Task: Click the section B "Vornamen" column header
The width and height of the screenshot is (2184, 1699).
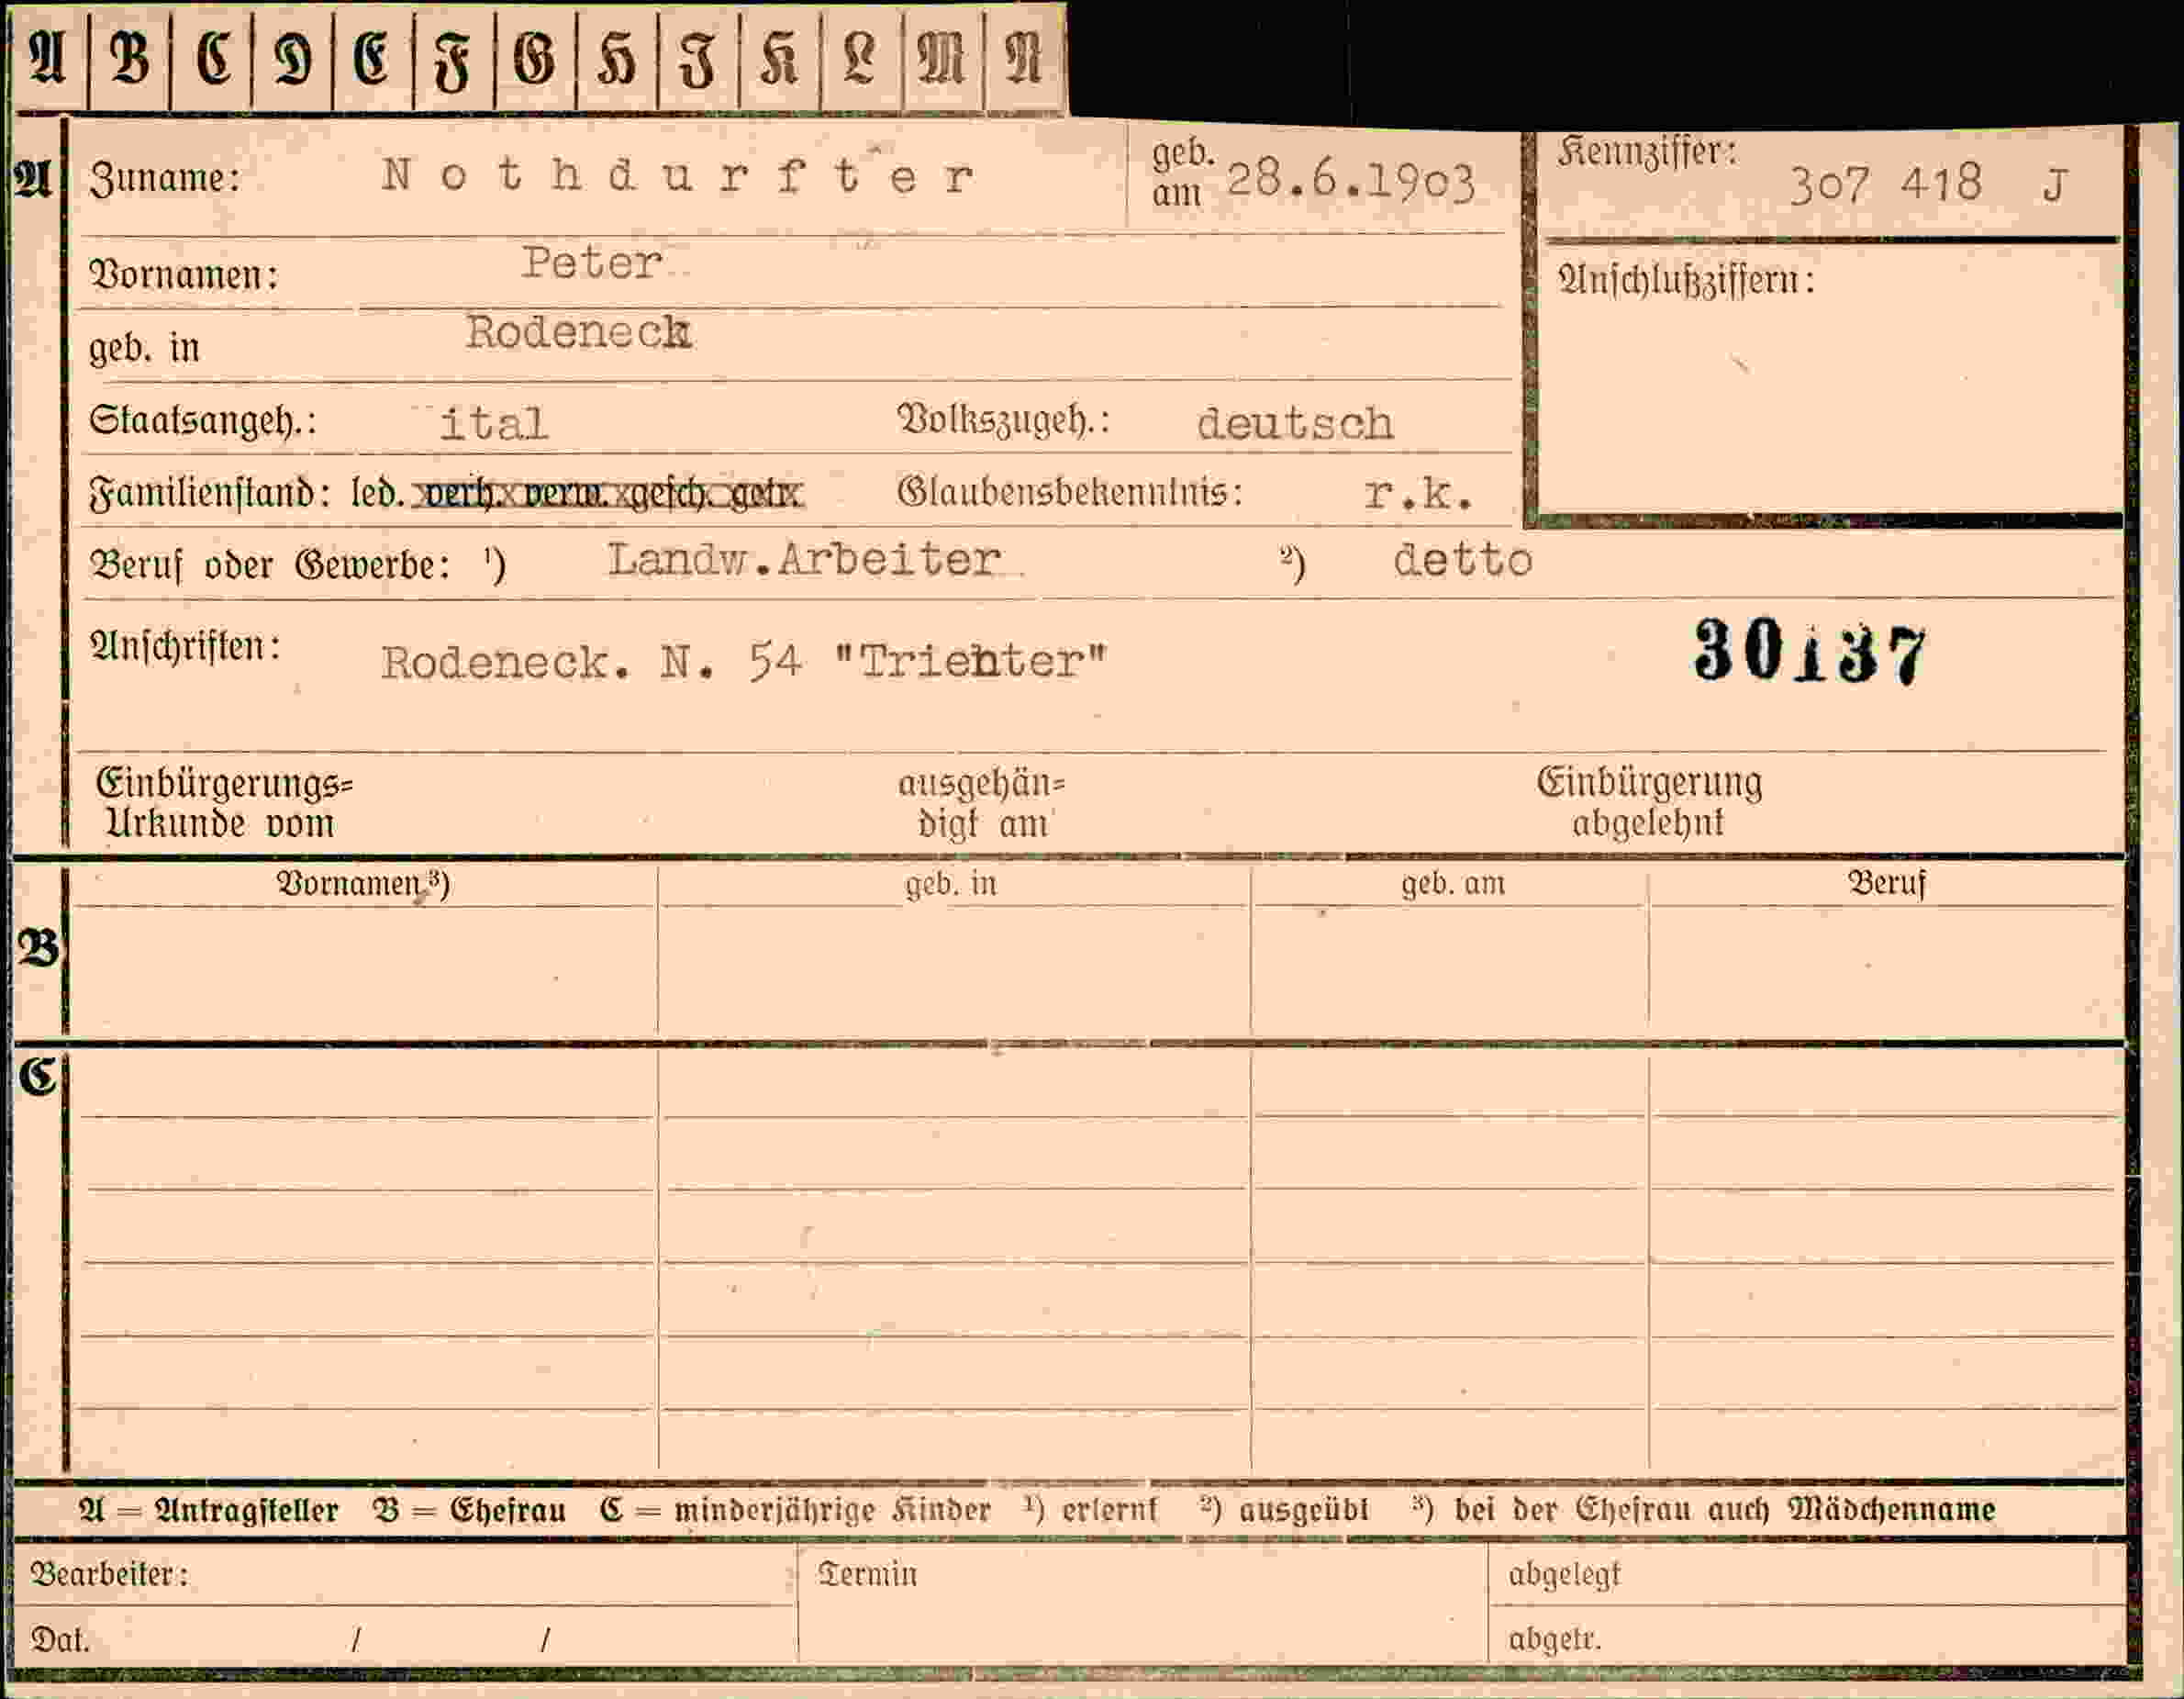Action: click(363, 884)
